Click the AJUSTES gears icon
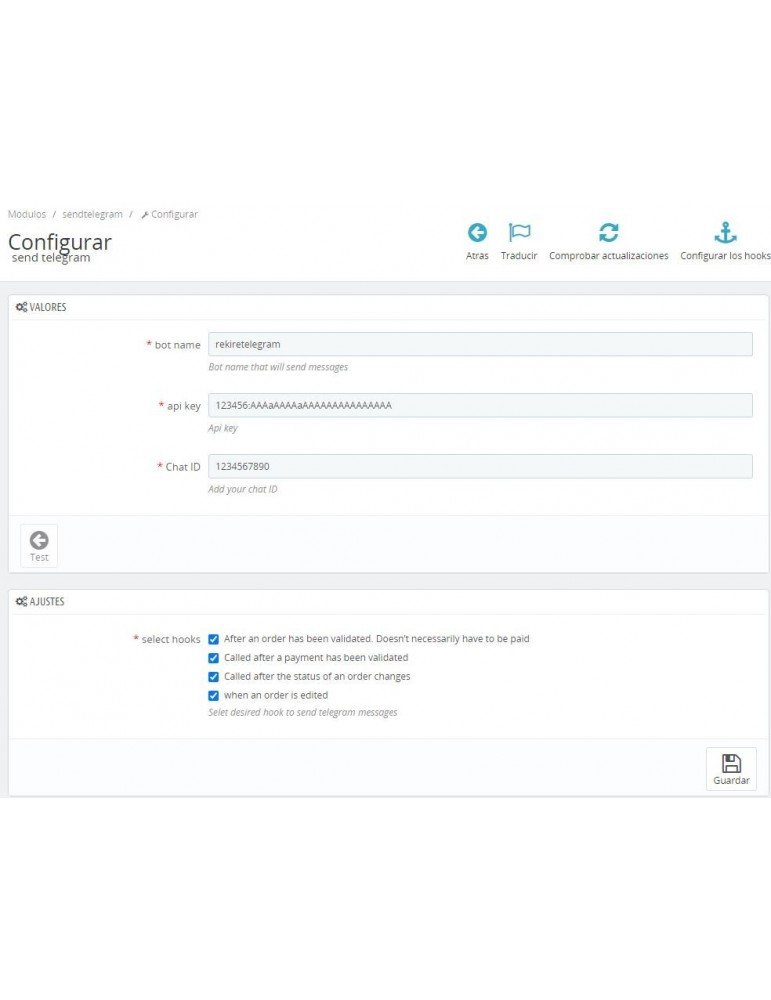 [21, 601]
